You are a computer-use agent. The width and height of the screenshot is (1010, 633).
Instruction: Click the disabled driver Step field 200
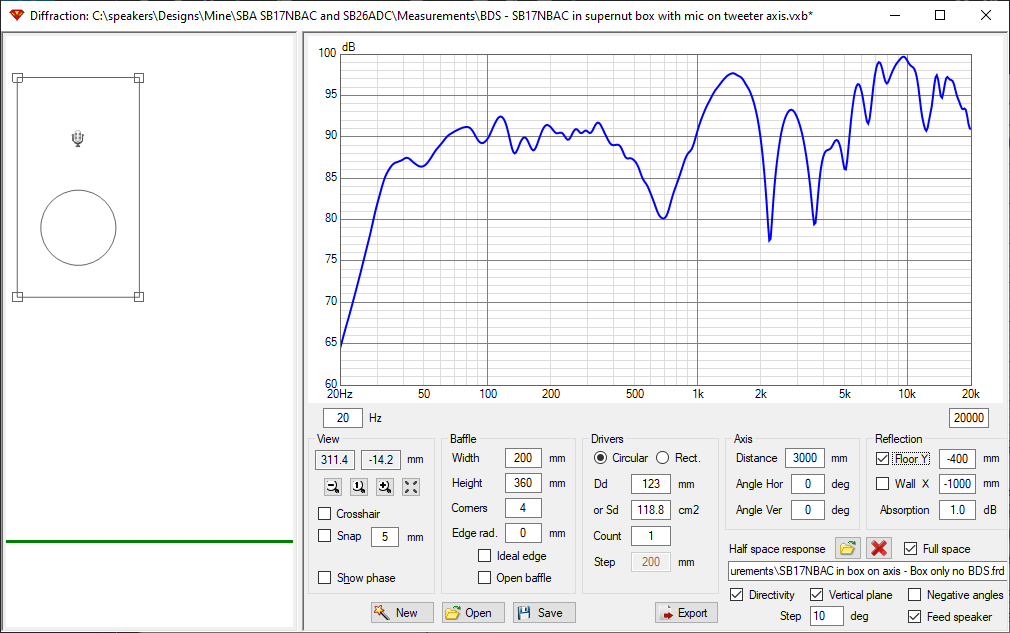pyautogui.click(x=651, y=562)
